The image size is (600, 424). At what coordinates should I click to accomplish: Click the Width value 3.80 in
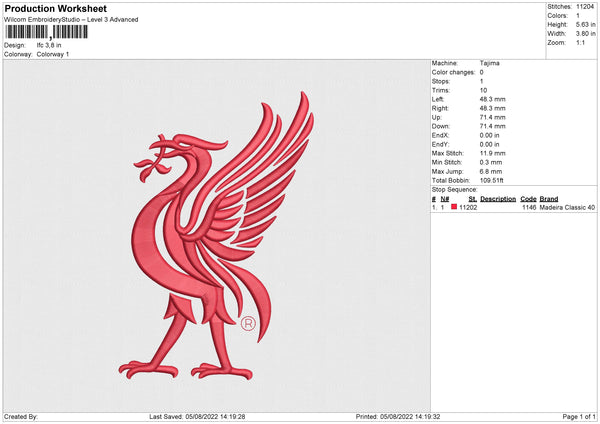[585, 34]
